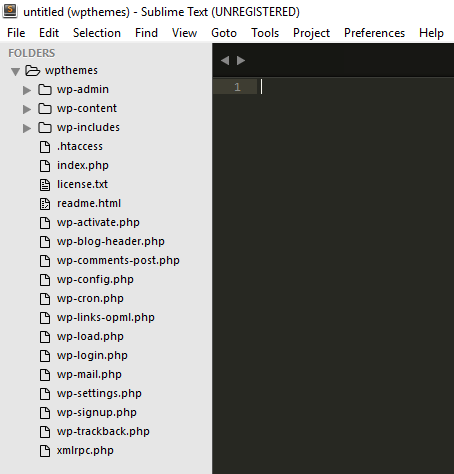This screenshot has height=474, width=454.
Task: Click the open wpthemes folder icon
Action: tap(33, 70)
